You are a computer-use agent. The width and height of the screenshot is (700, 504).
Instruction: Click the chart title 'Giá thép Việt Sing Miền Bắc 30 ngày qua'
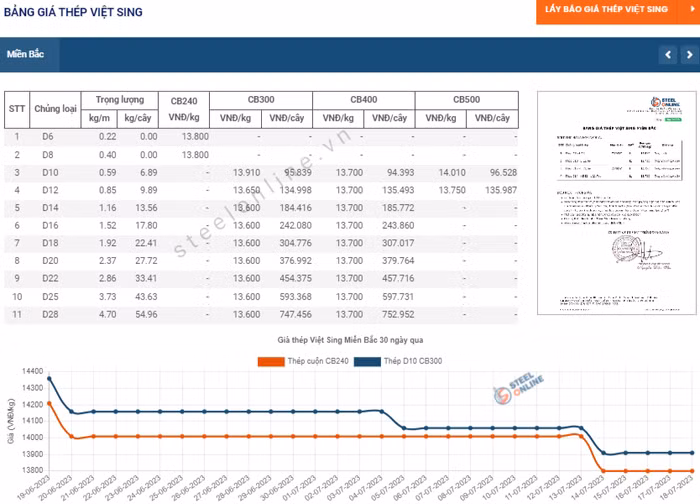350,341
